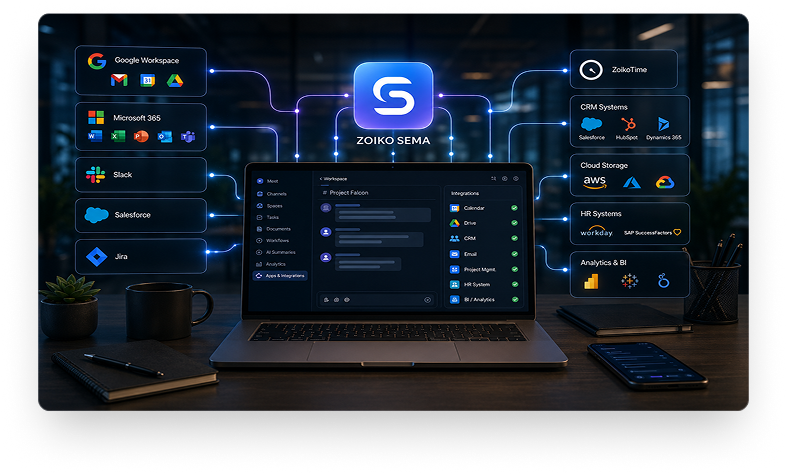Toggle the Email integration green checkmark

click(514, 254)
